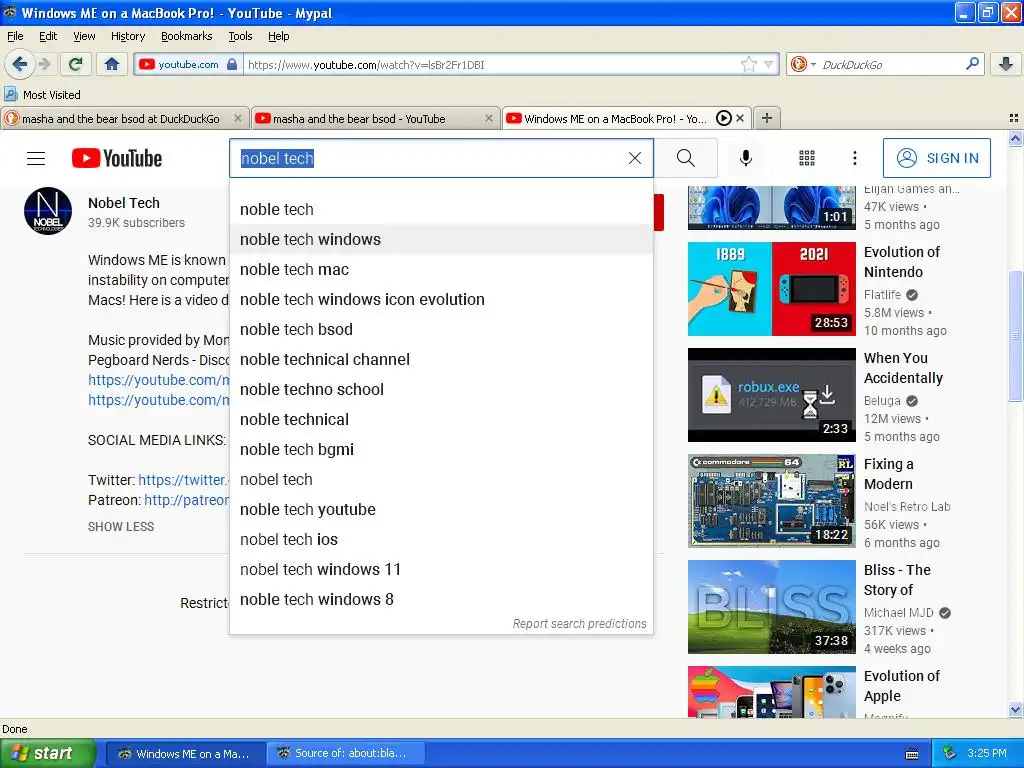Open the browser Home icon
Screen dimensions: 1024x768
[x=112, y=64]
